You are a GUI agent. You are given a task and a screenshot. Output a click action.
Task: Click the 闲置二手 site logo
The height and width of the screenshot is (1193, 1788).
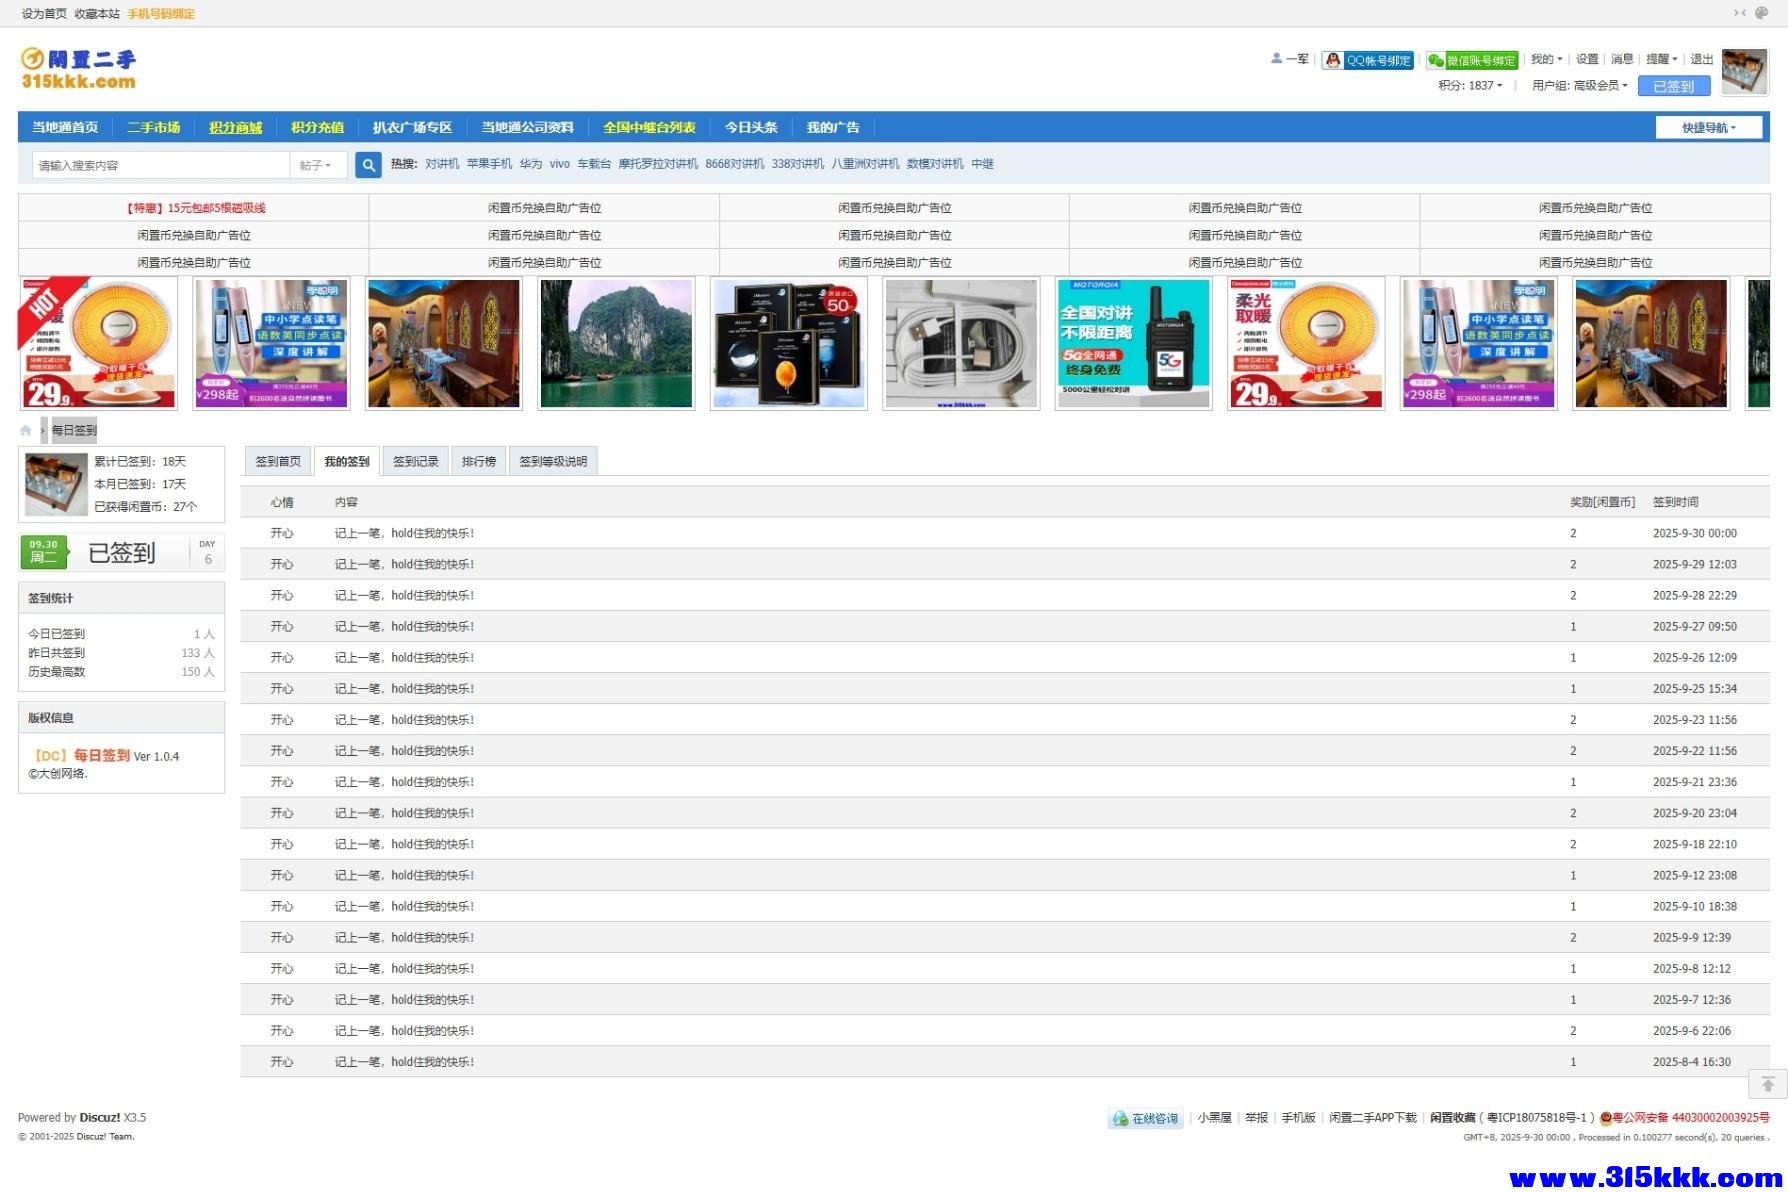coord(78,68)
